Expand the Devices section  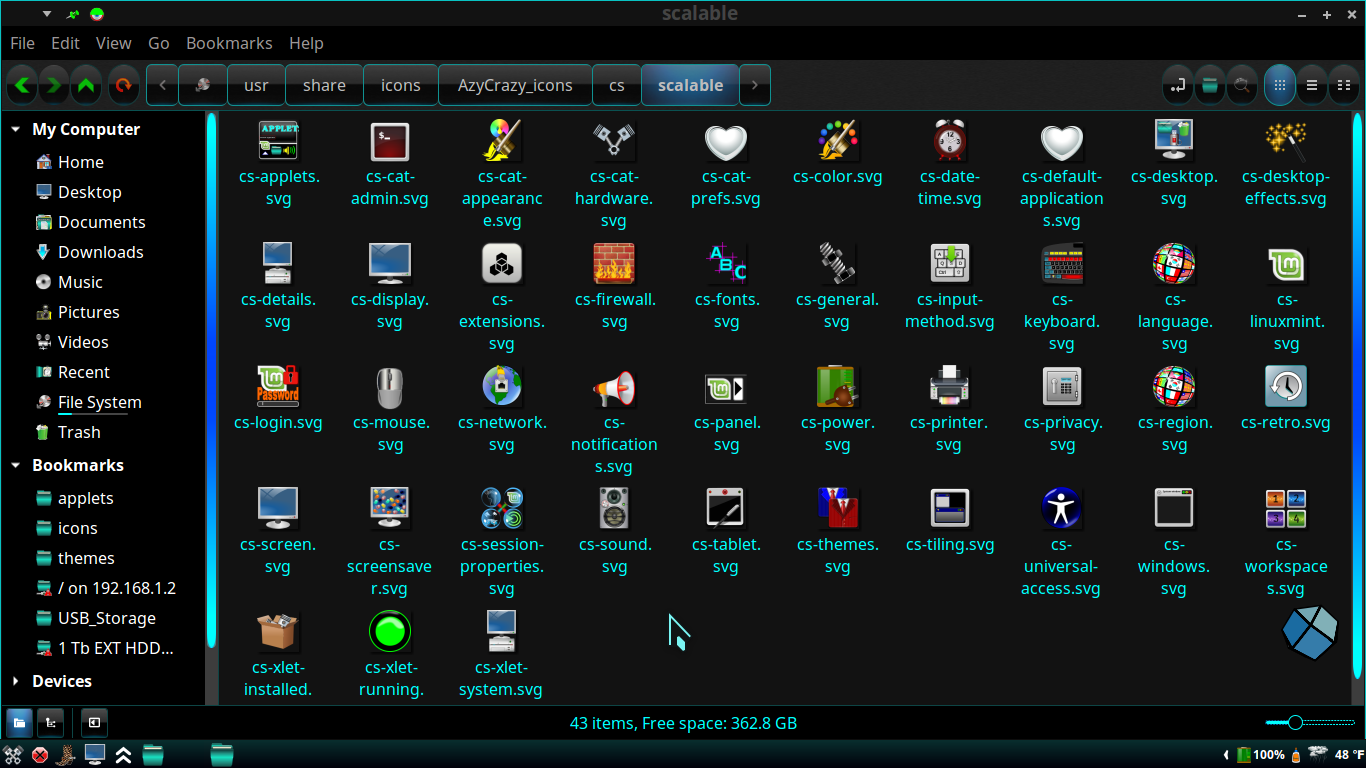pyautogui.click(x=15, y=681)
